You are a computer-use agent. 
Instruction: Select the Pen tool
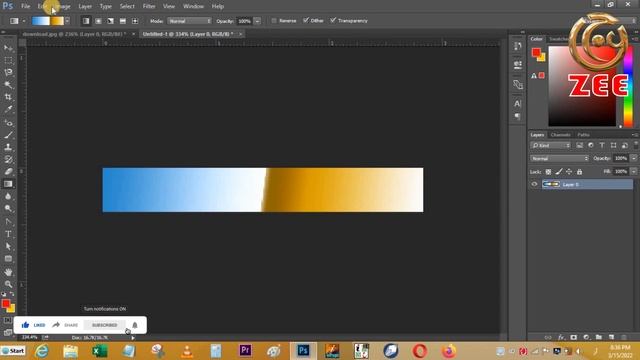8,222
